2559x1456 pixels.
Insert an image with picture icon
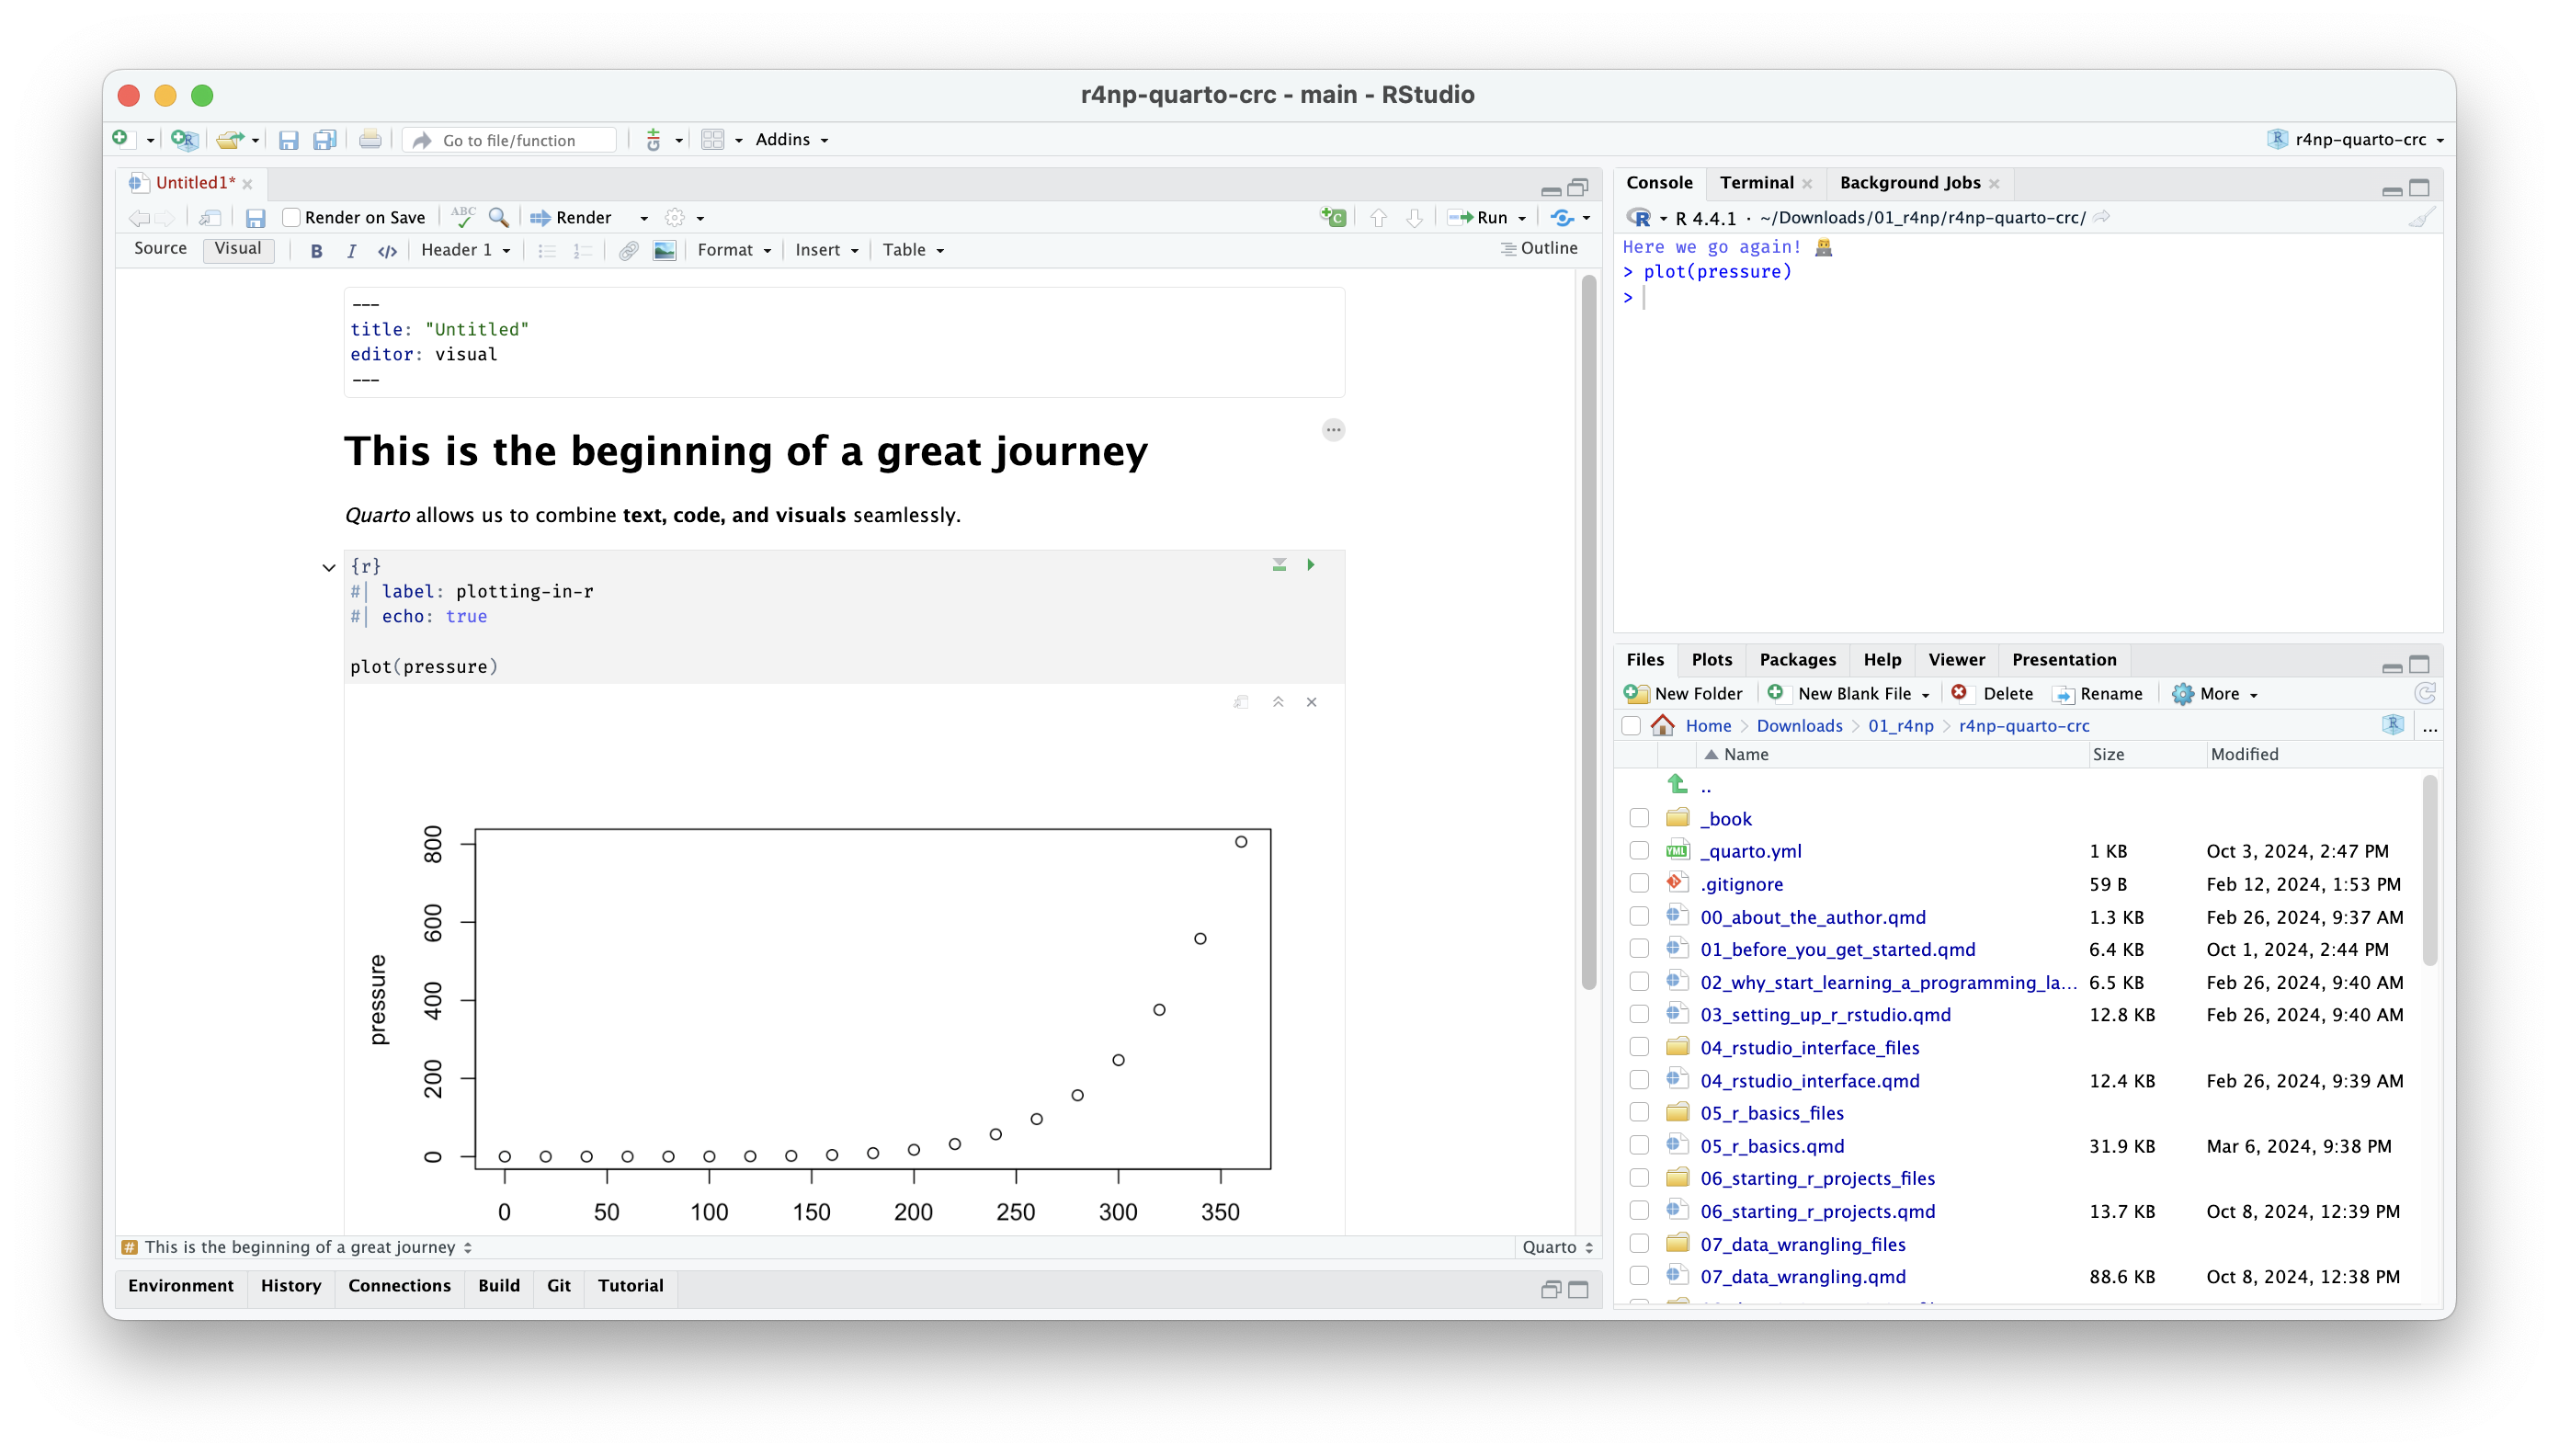tap(664, 250)
